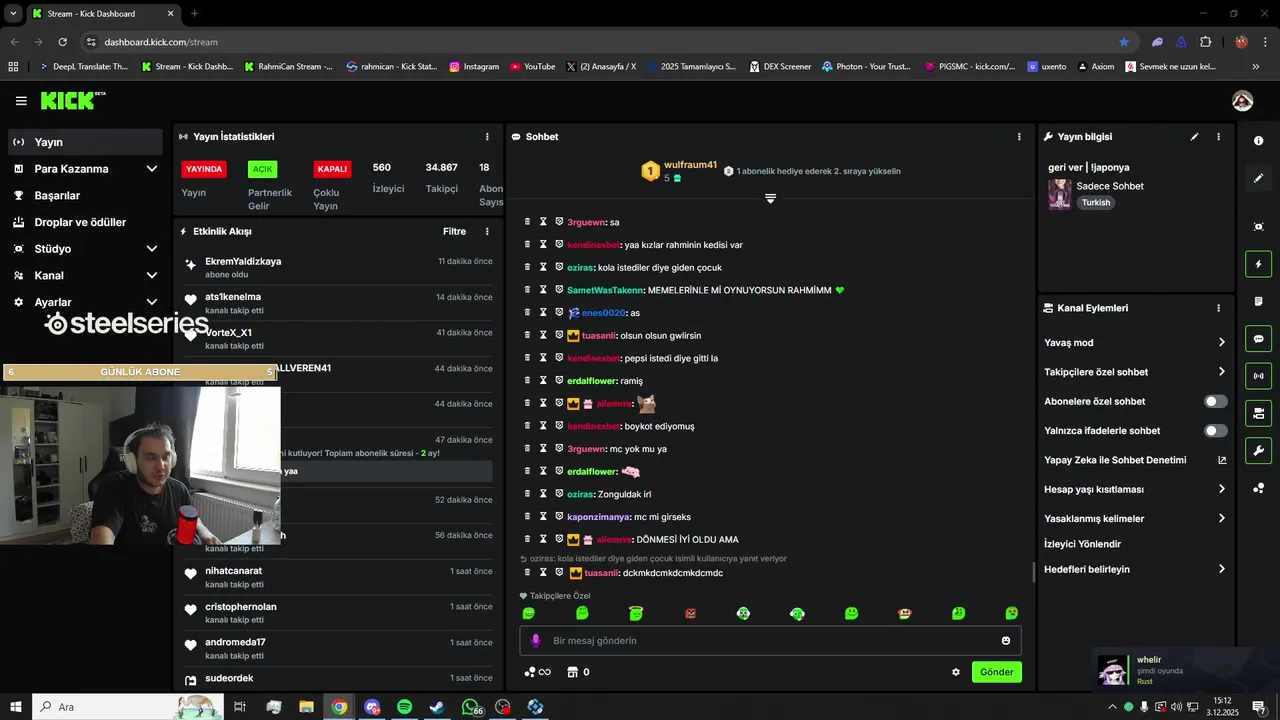Click the lightning bolt icon in right rail

click(x=1258, y=264)
